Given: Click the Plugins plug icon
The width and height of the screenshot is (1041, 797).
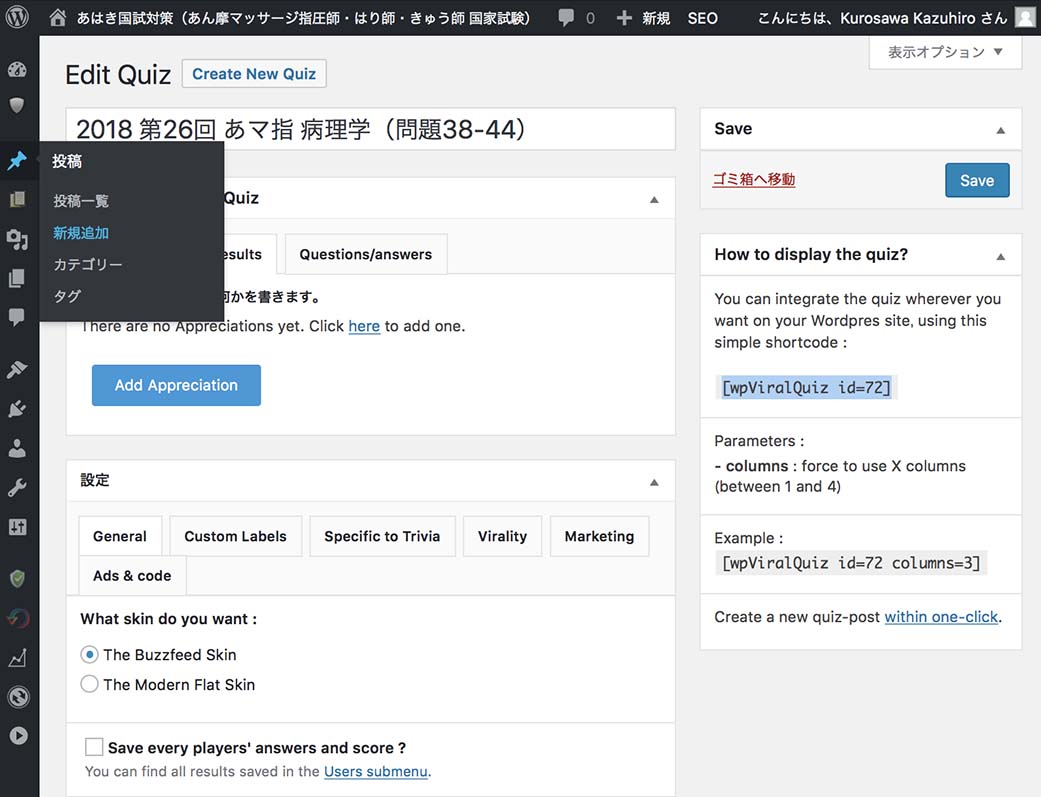Looking at the screenshot, I should tap(17, 409).
